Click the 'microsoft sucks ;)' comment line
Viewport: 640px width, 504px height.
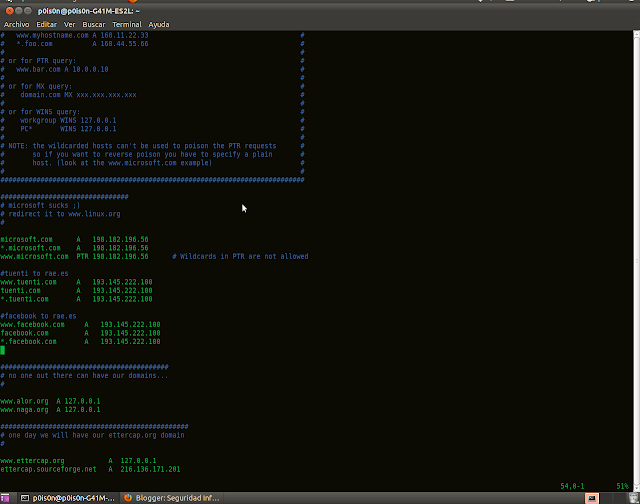[x=40, y=205]
